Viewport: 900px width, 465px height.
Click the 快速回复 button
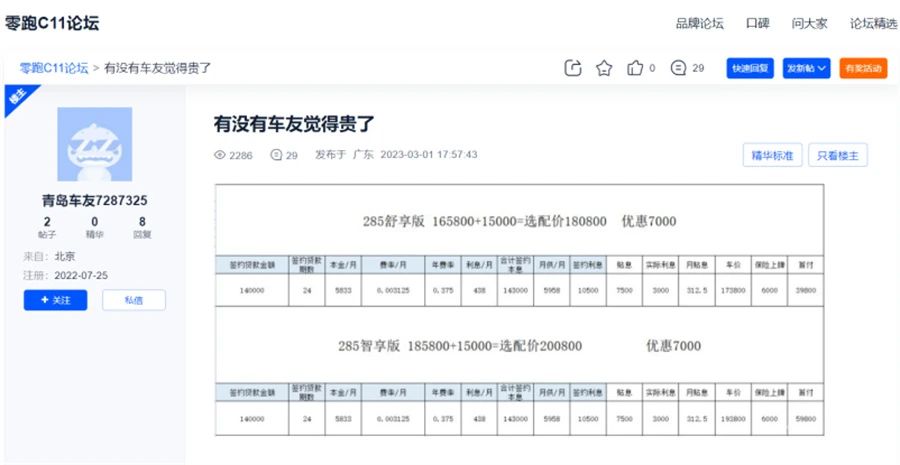click(749, 68)
